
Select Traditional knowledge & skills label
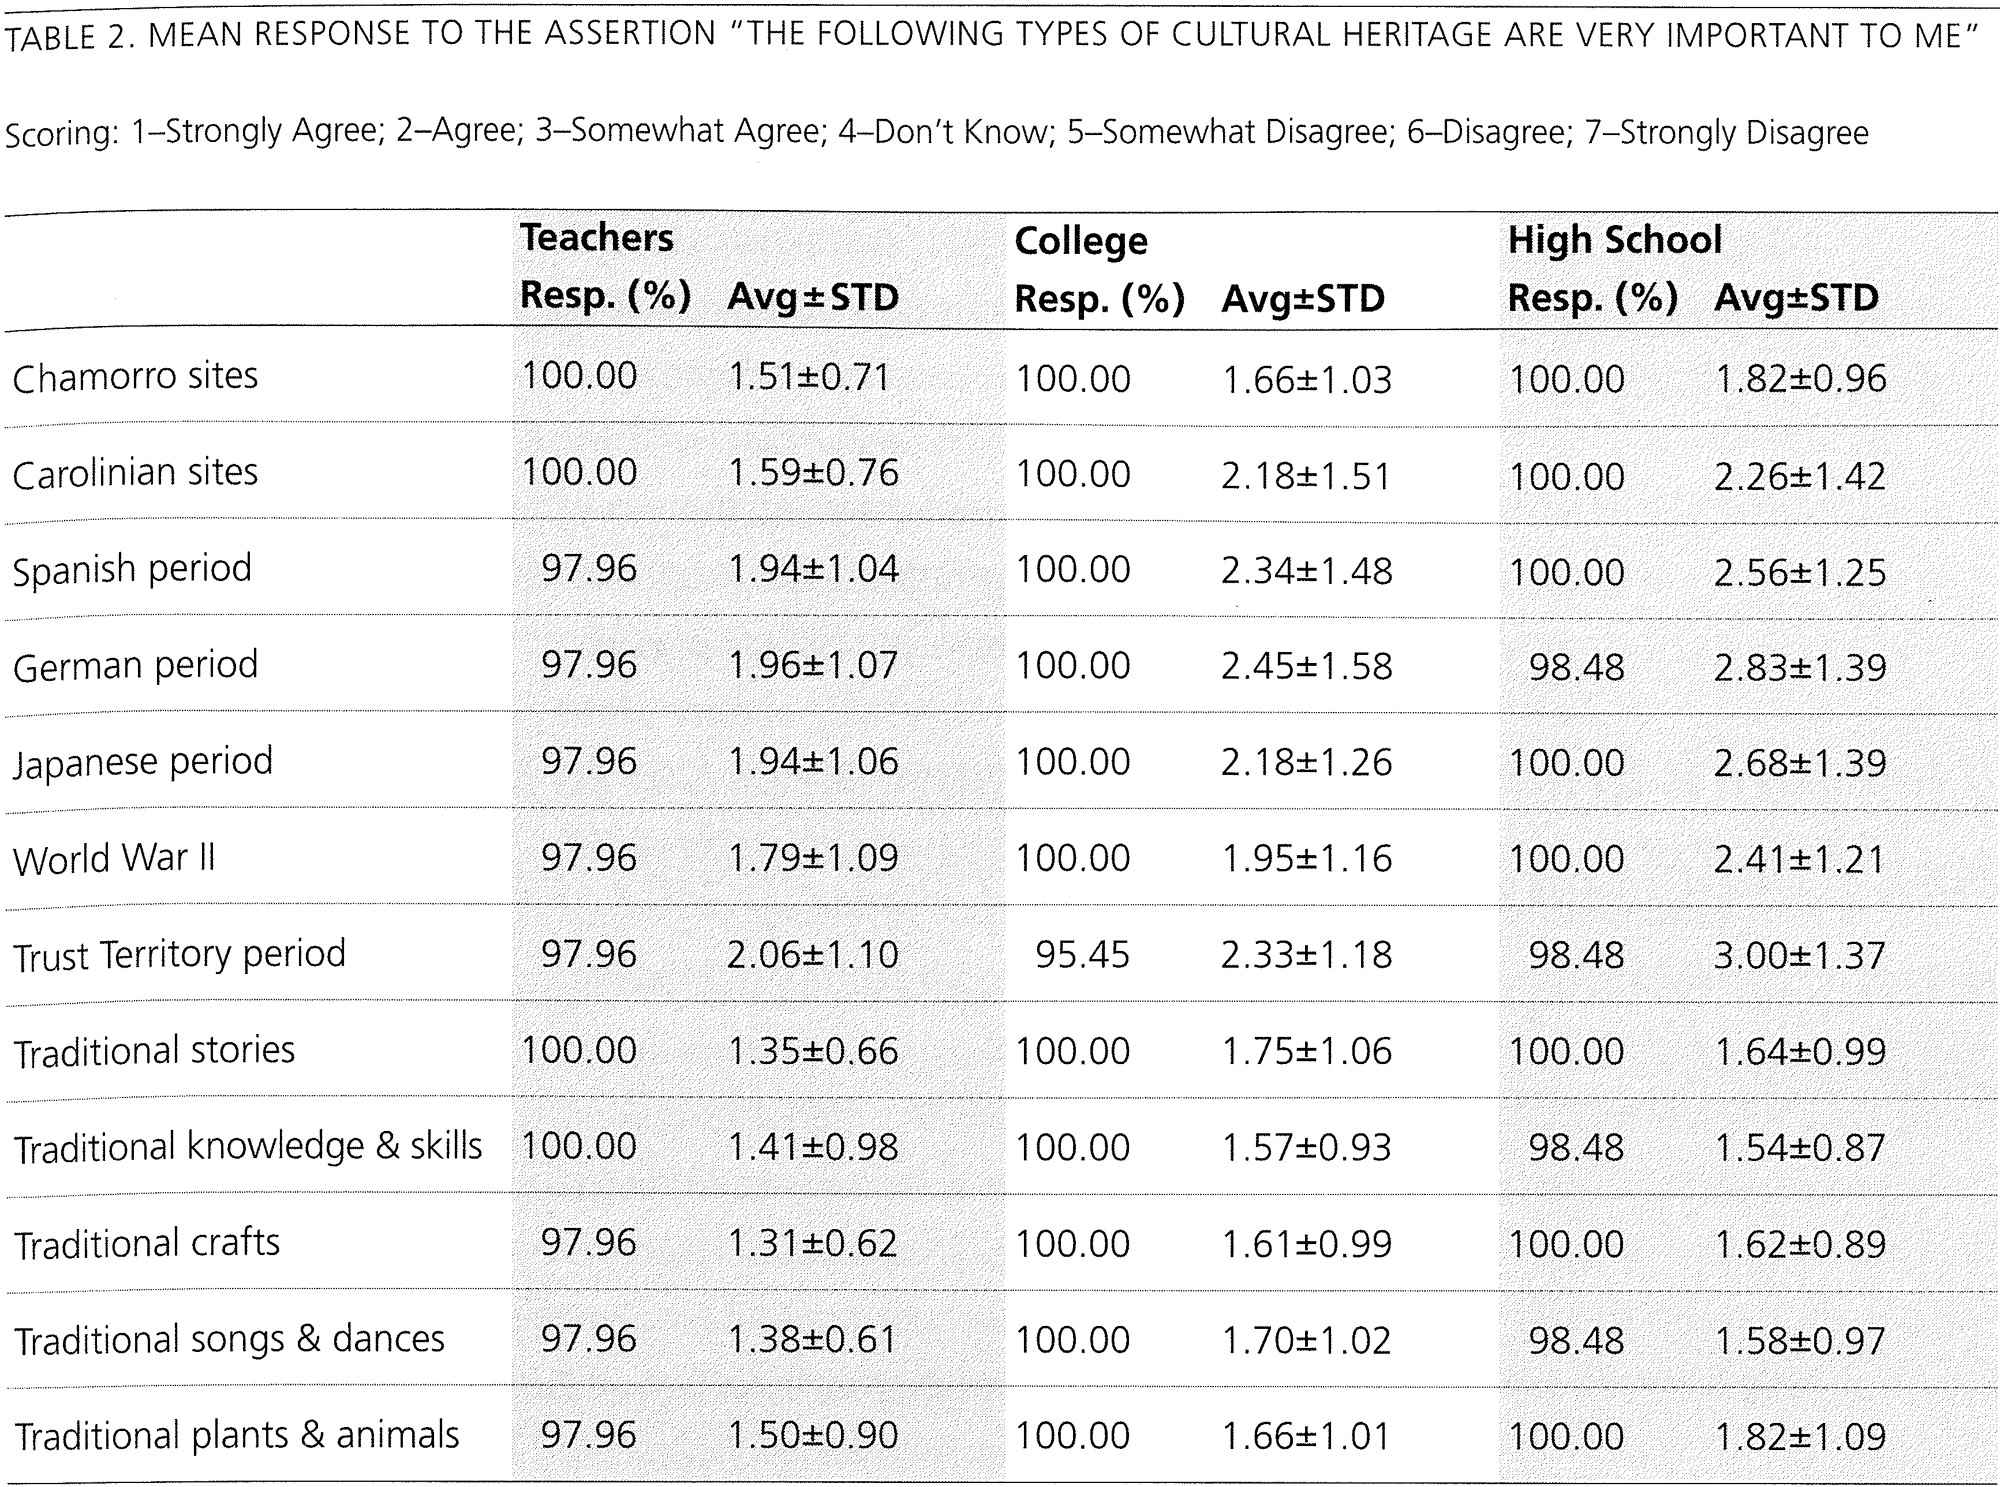tap(248, 1146)
